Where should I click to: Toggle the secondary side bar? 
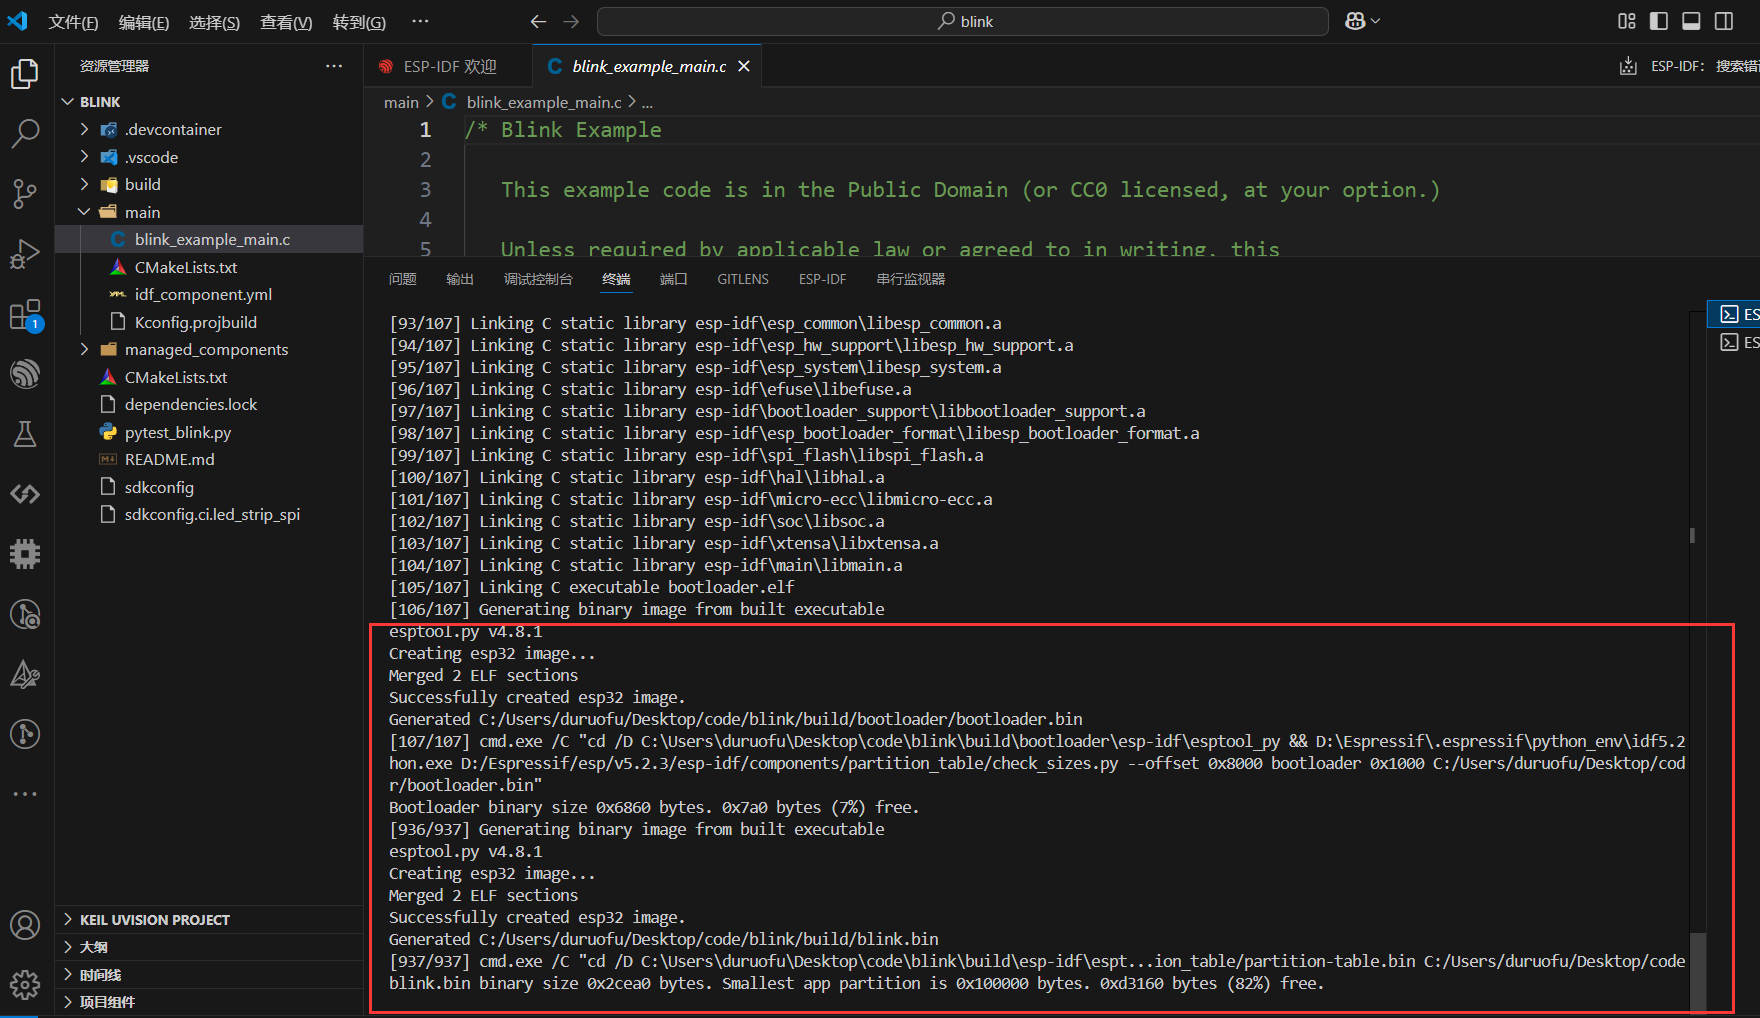coord(1724,21)
